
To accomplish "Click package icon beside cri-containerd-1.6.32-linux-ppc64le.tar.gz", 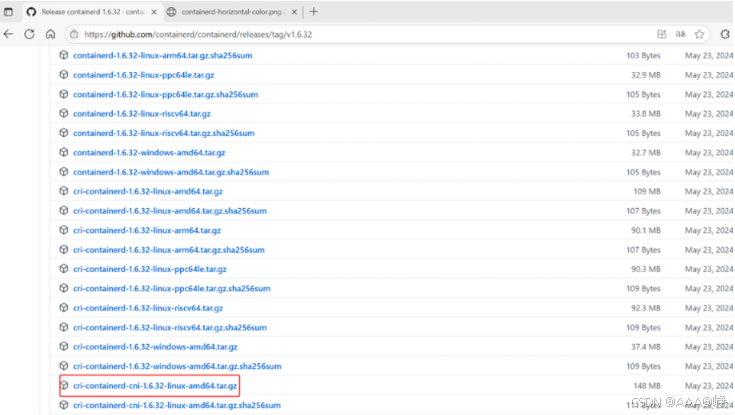I will tap(64, 269).
